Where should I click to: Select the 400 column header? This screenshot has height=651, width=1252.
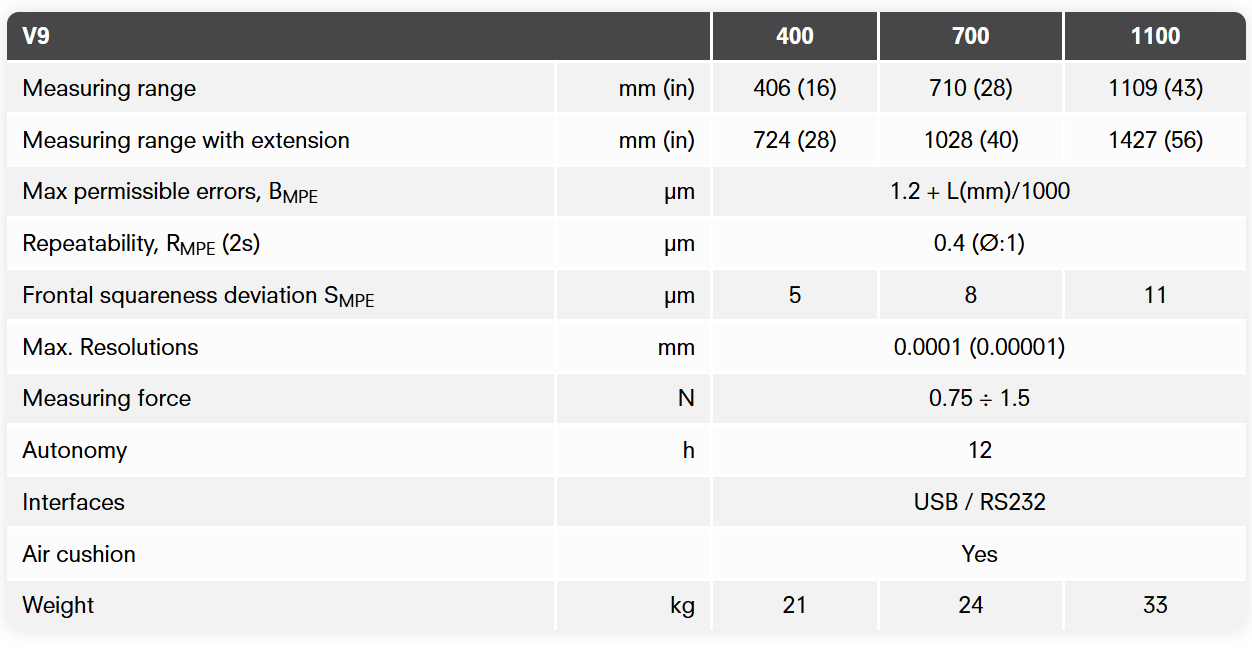(x=794, y=37)
